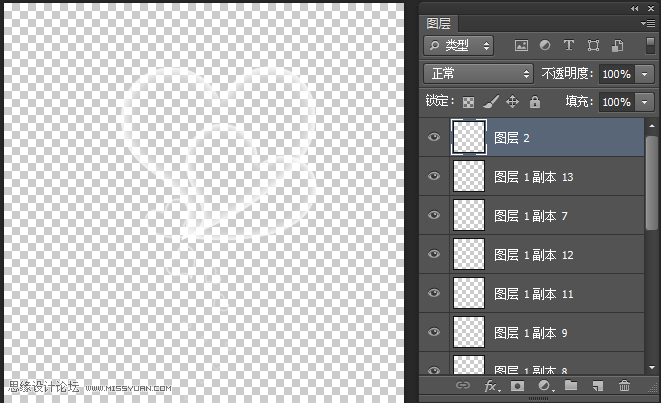
Task: Hide layer 图层 1 副本 8
Action: click(x=434, y=370)
